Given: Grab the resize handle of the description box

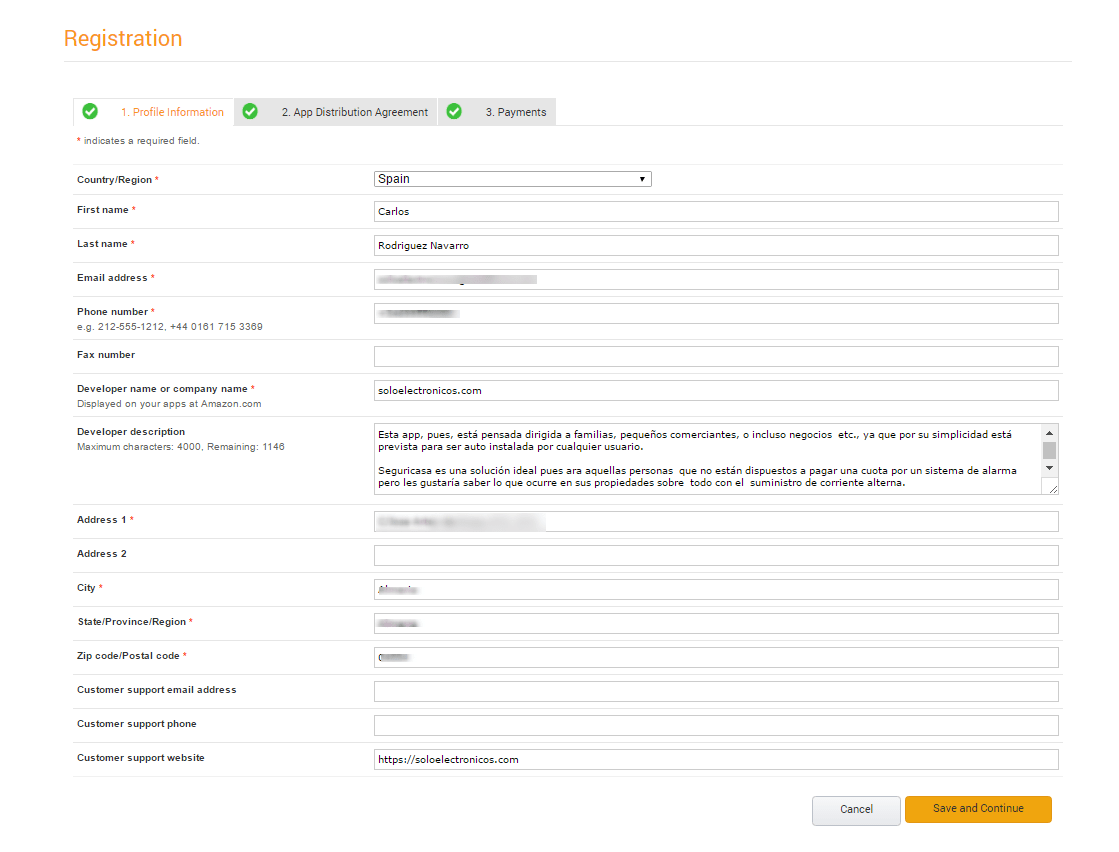Looking at the screenshot, I should 1051,488.
